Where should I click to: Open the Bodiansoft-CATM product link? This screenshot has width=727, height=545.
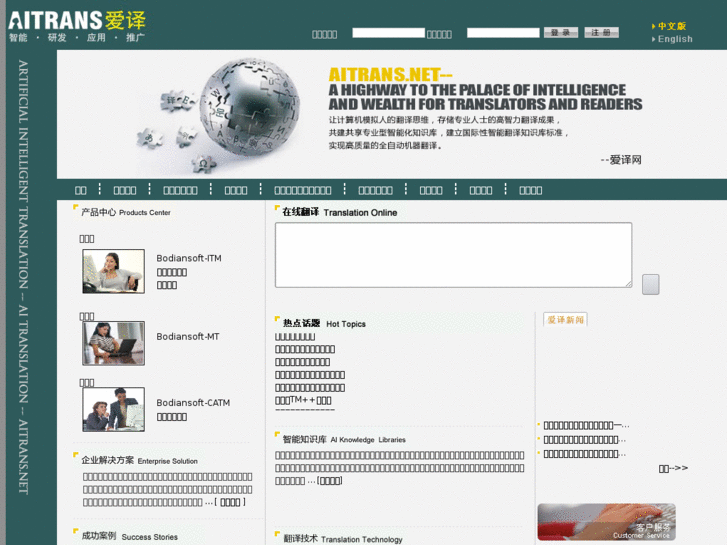coord(193,403)
